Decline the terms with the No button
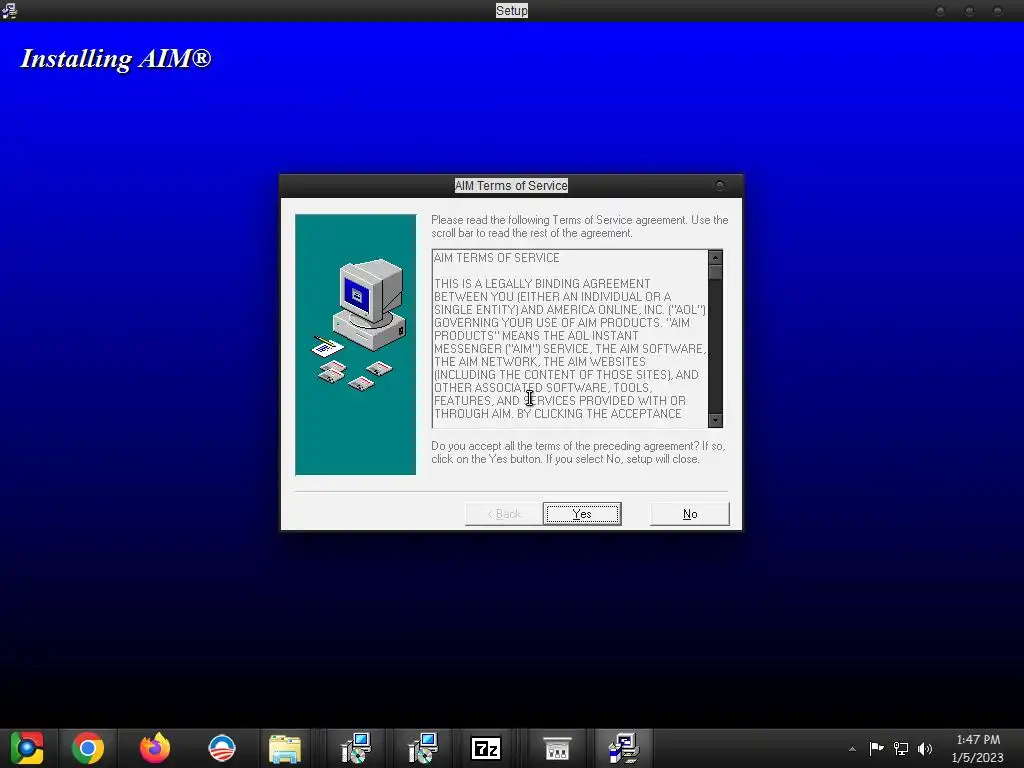This screenshot has height=768, width=1024. [x=690, y=514]
